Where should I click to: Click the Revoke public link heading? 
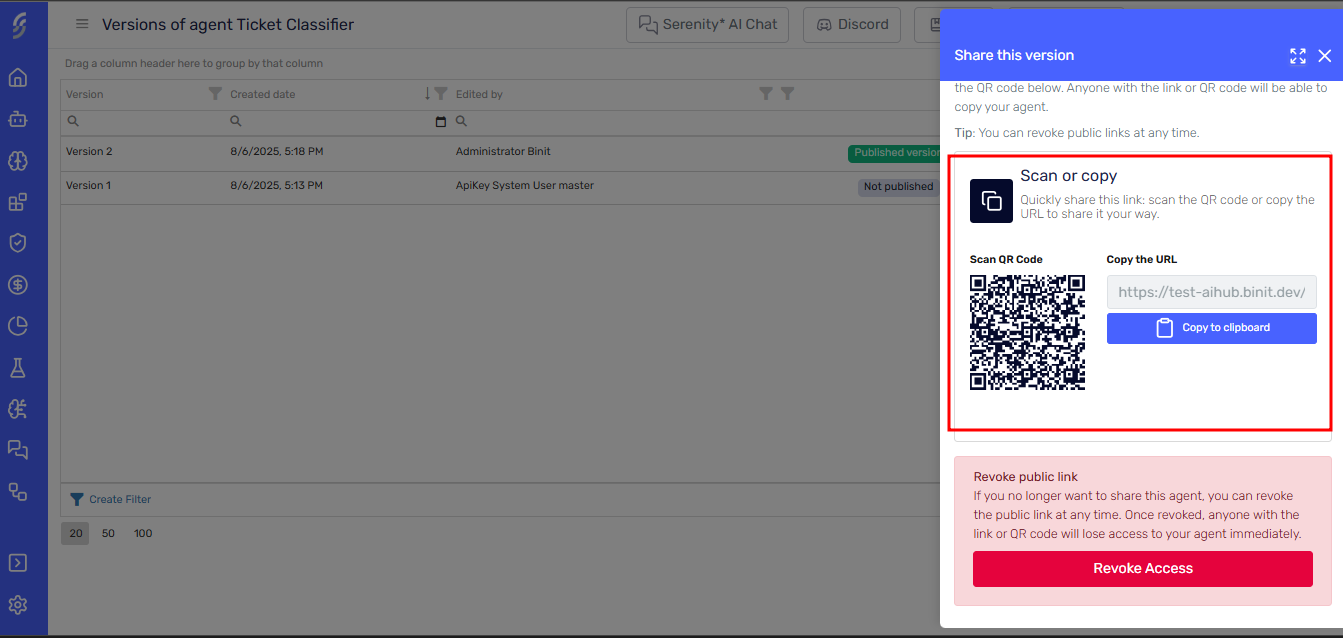click(x=1025, y=477)
